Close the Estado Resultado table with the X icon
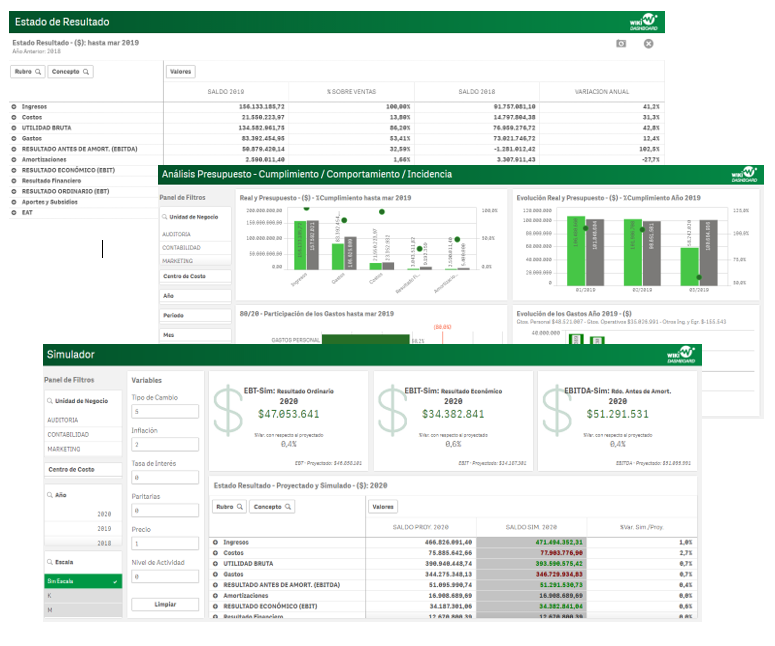This screenshot has height=646, width=775. click(x=648, y=43)
